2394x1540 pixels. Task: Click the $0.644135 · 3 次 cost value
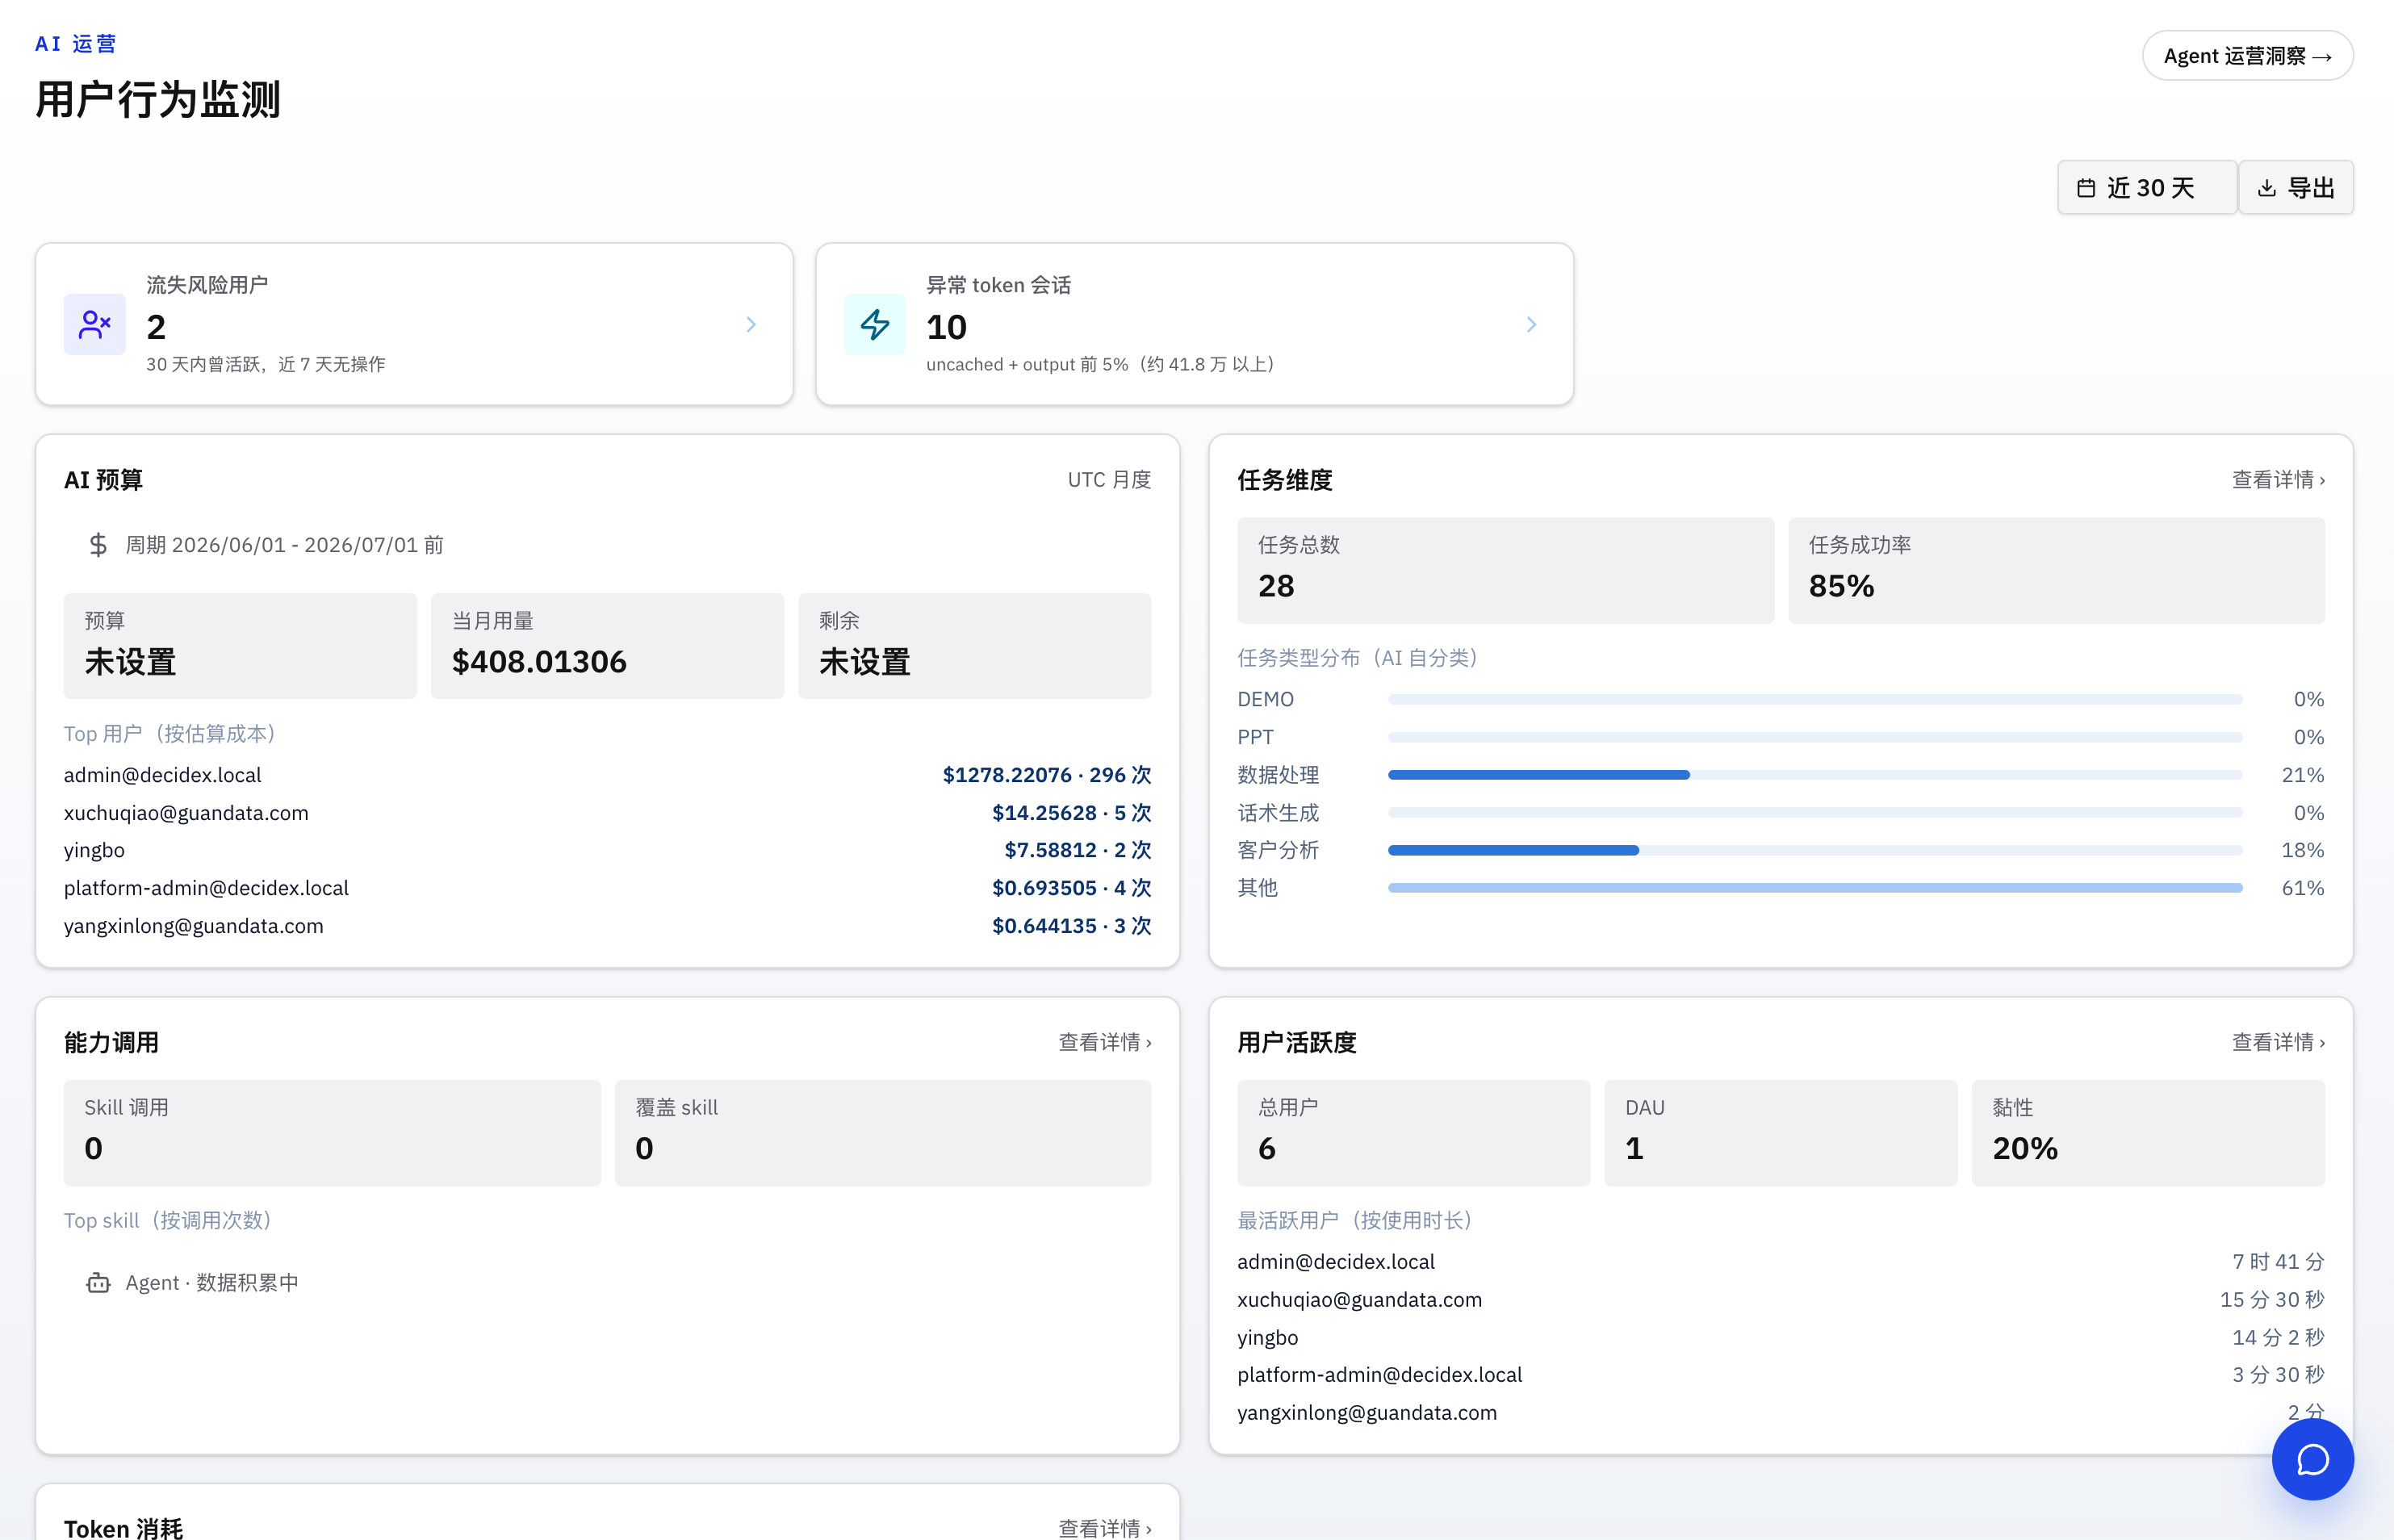point(1072,926)
